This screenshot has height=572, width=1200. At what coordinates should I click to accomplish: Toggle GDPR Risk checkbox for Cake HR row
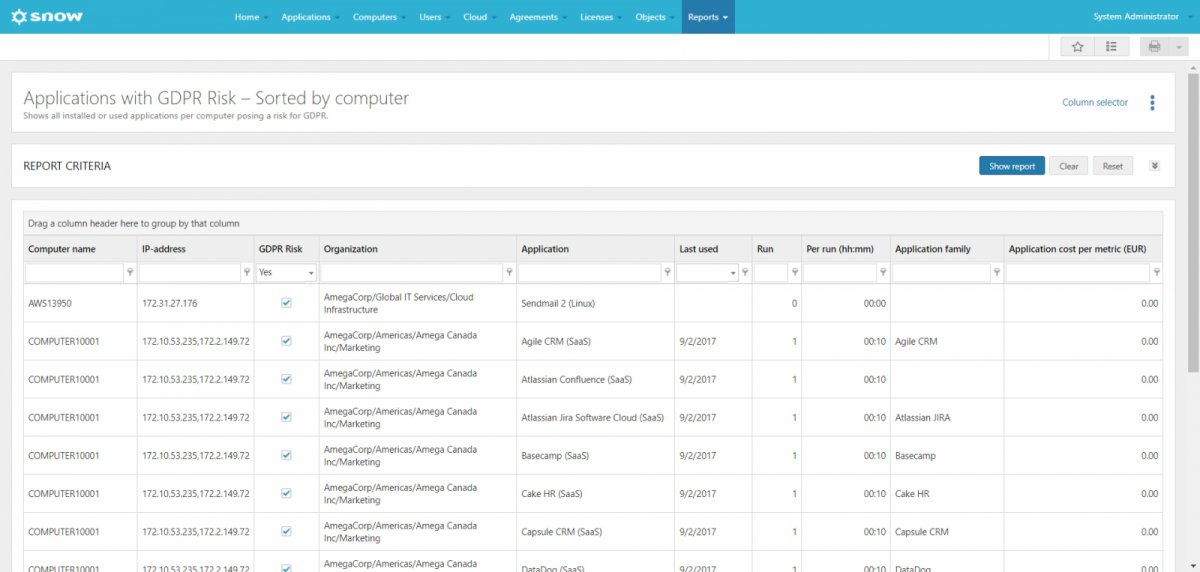point(287,493)
